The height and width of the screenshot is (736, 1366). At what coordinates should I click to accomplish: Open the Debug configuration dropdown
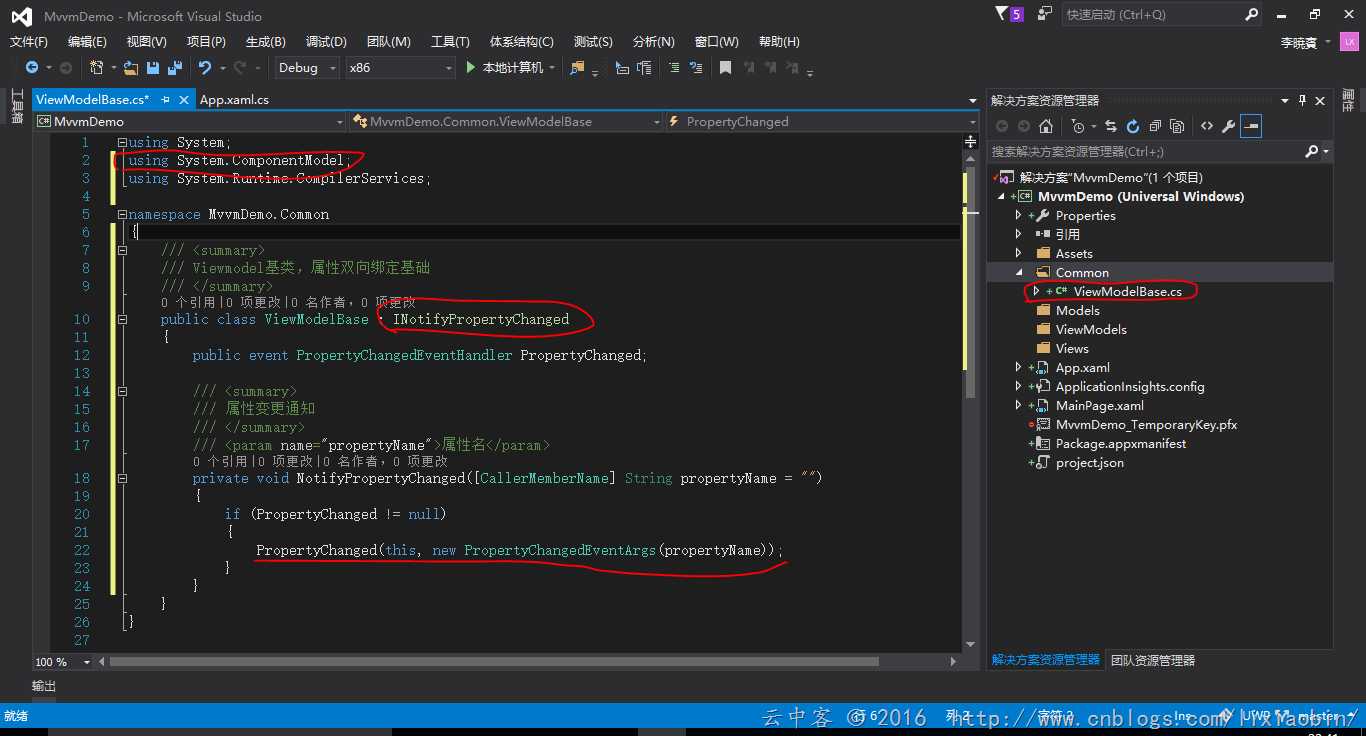[x=305, y=68]
